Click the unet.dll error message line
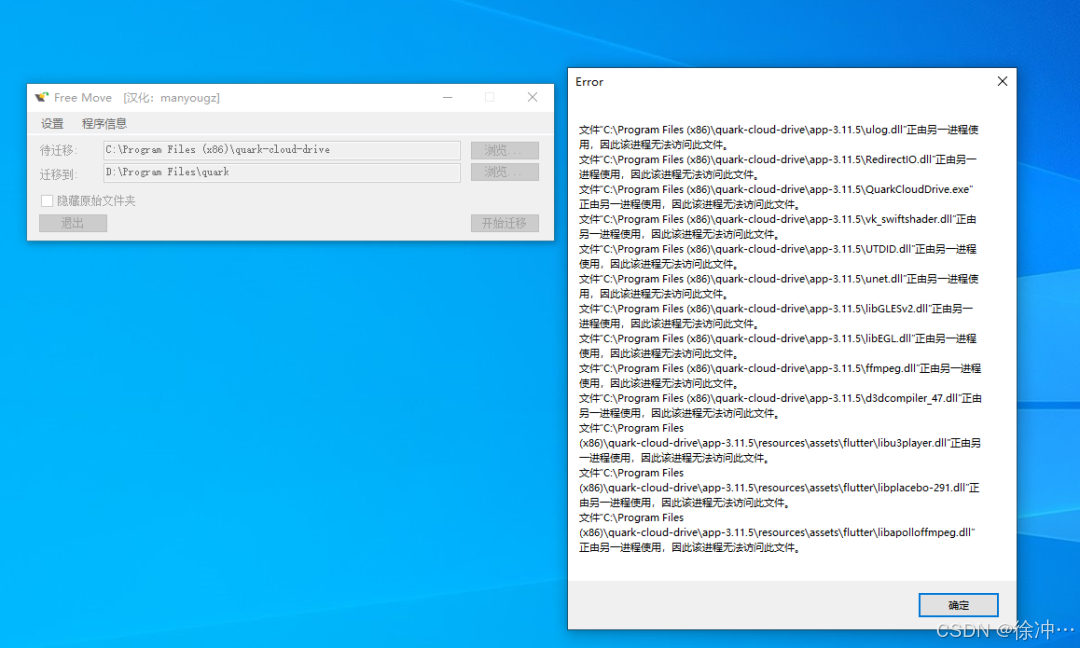This screenshot has height=648, width=1080. [778, 286]
